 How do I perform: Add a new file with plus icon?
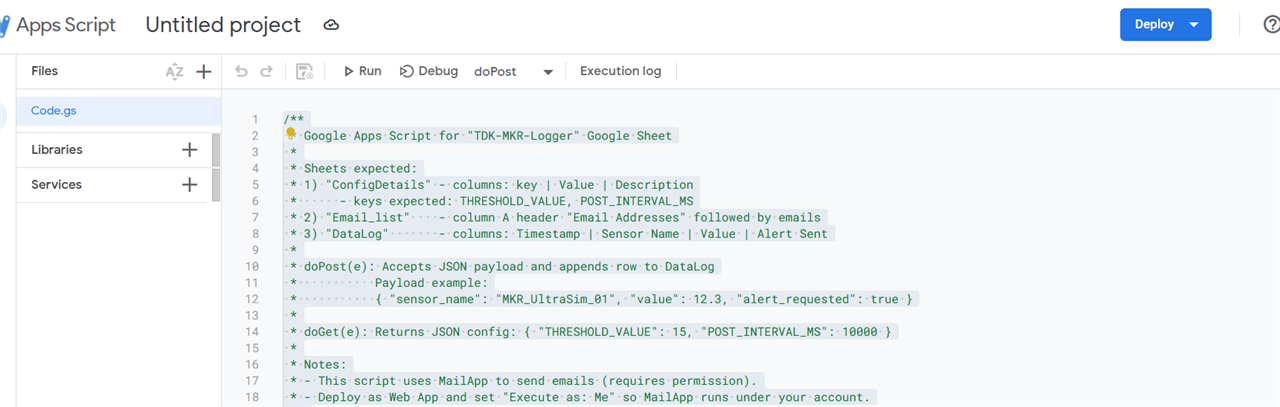tap(204, 71)
